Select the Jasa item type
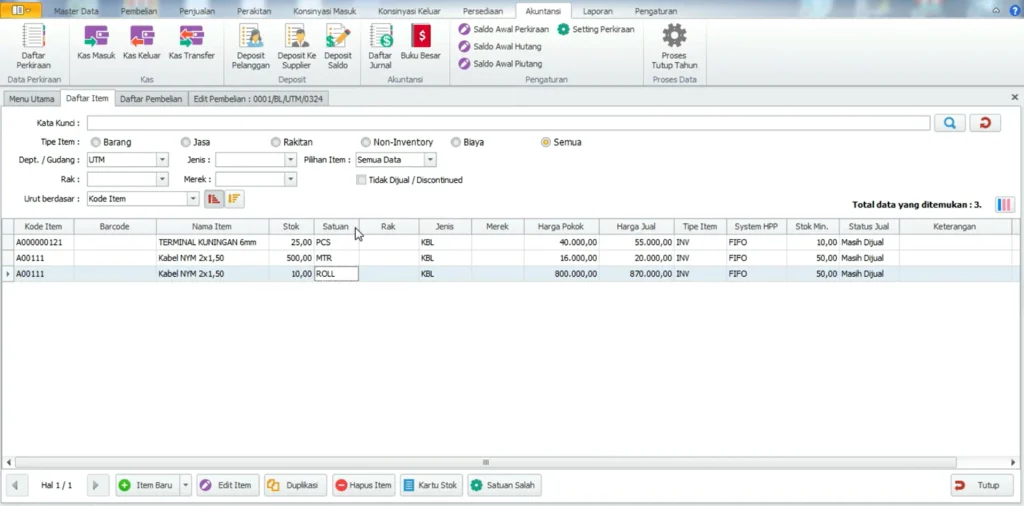The image size is (1024, 506). (185, 142)
